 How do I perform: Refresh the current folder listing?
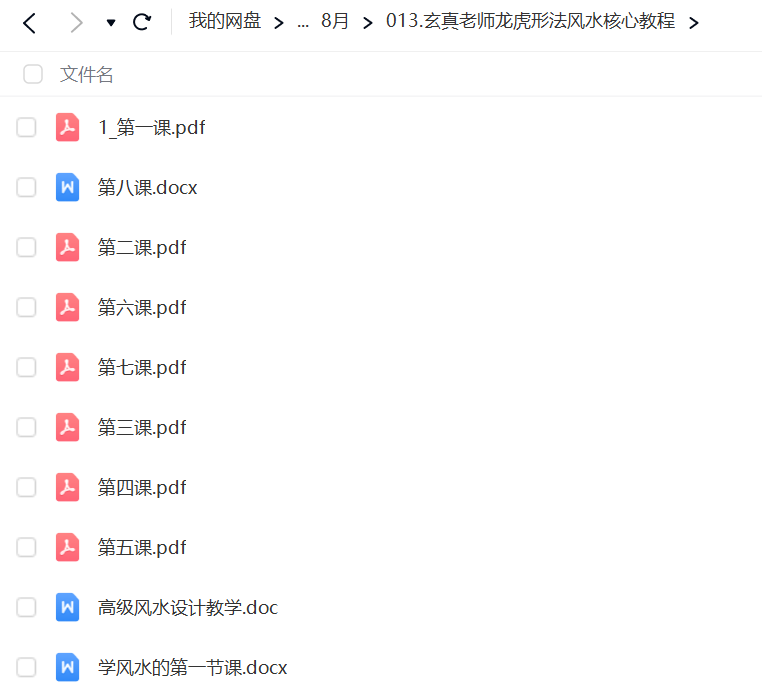click(142, 22)
